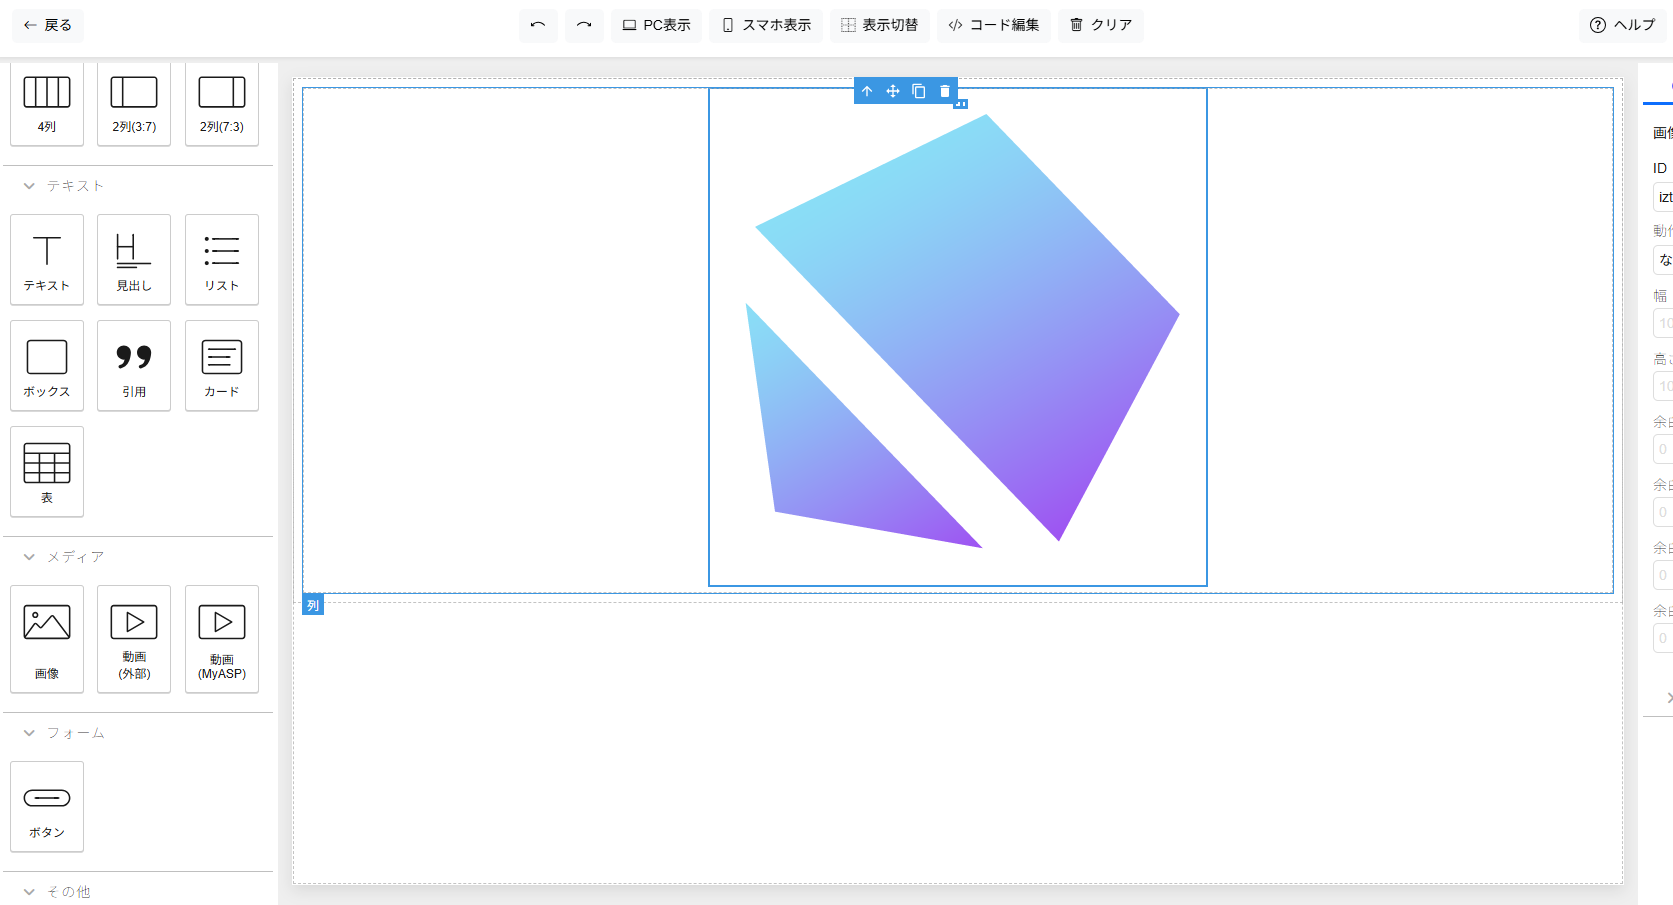Collapse the フォーム section
The width and height of the screenshot is (1673, 905).
[x=30, y=733]
